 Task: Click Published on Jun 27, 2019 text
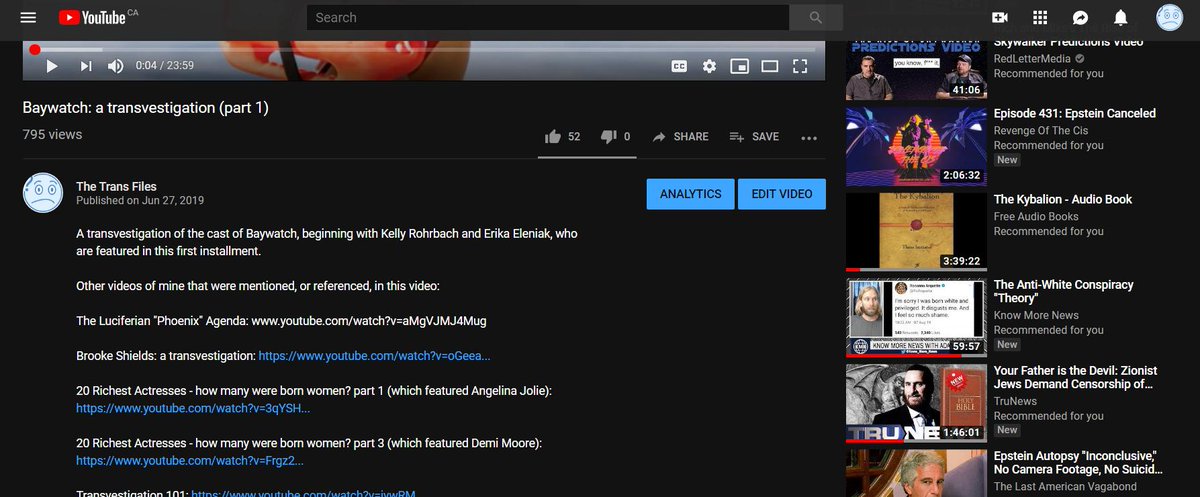(139, 200)
